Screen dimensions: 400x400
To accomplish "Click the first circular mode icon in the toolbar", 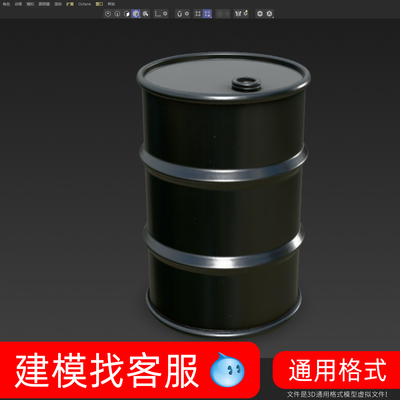I will point(108,14).
